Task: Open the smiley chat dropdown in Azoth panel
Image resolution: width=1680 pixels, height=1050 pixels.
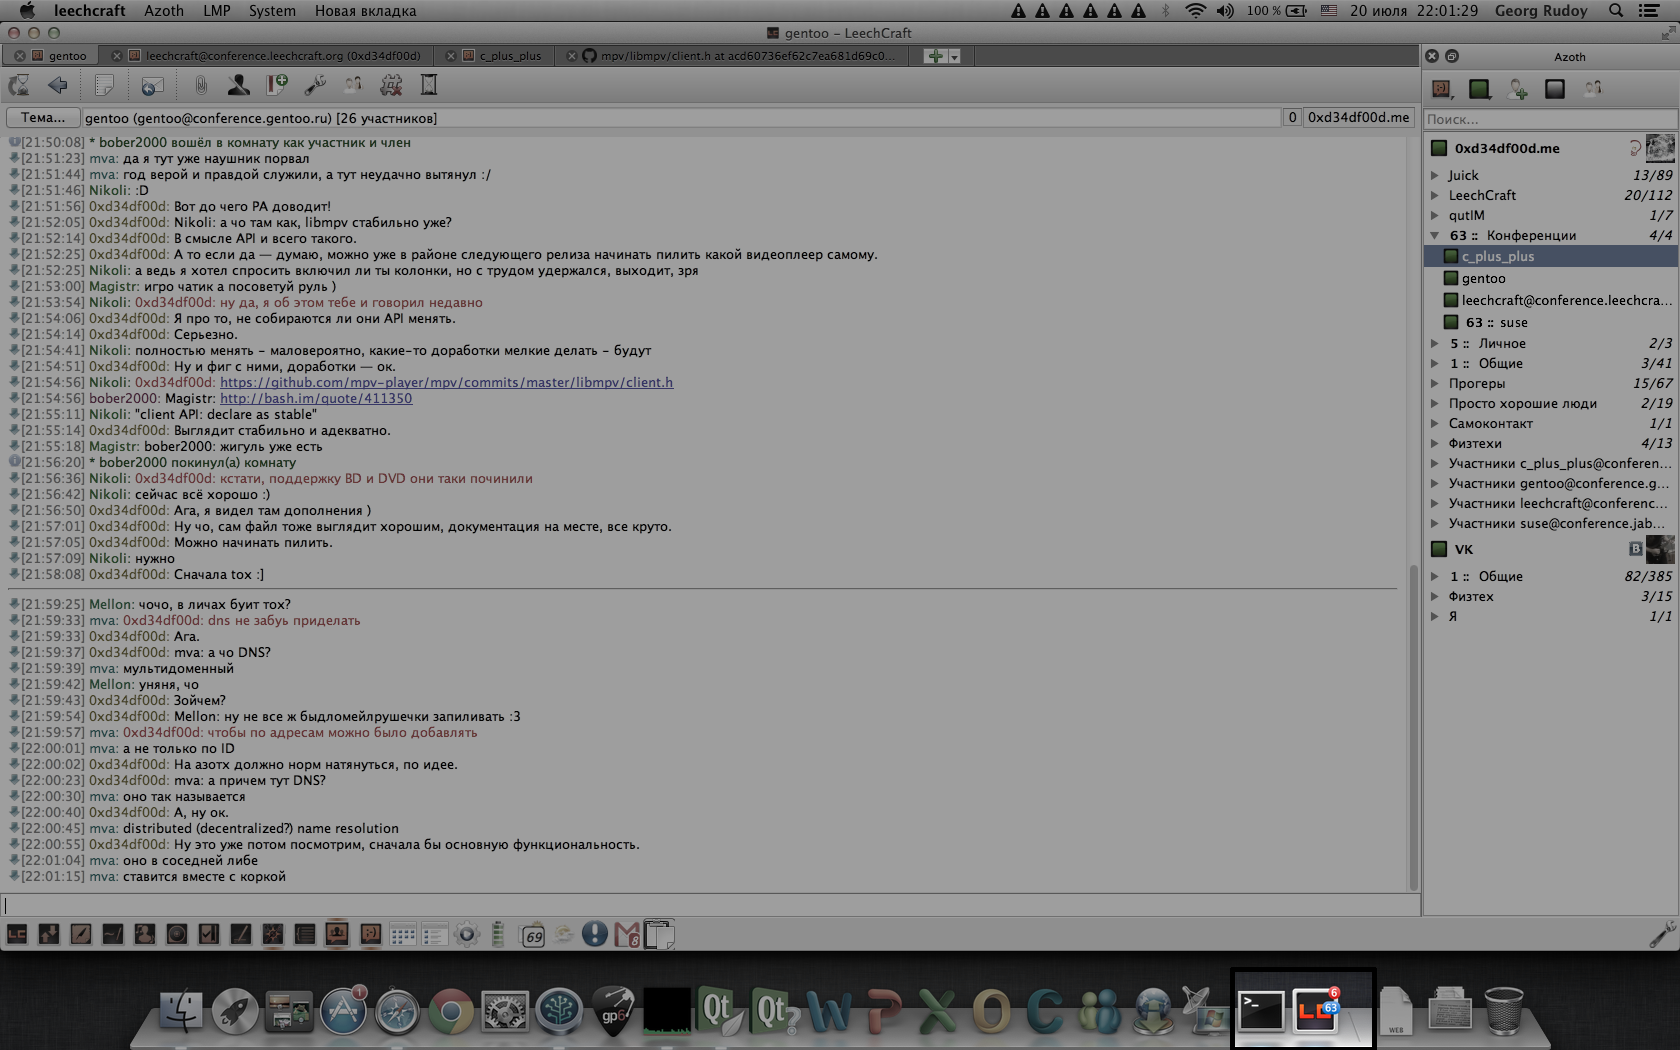Action: point(1441,89)
